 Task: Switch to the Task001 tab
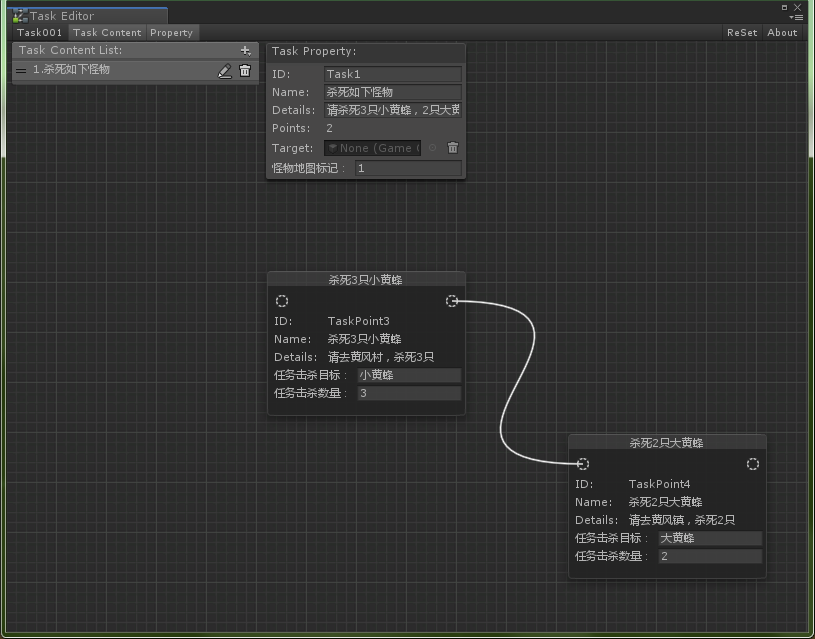tap(38, 32)
